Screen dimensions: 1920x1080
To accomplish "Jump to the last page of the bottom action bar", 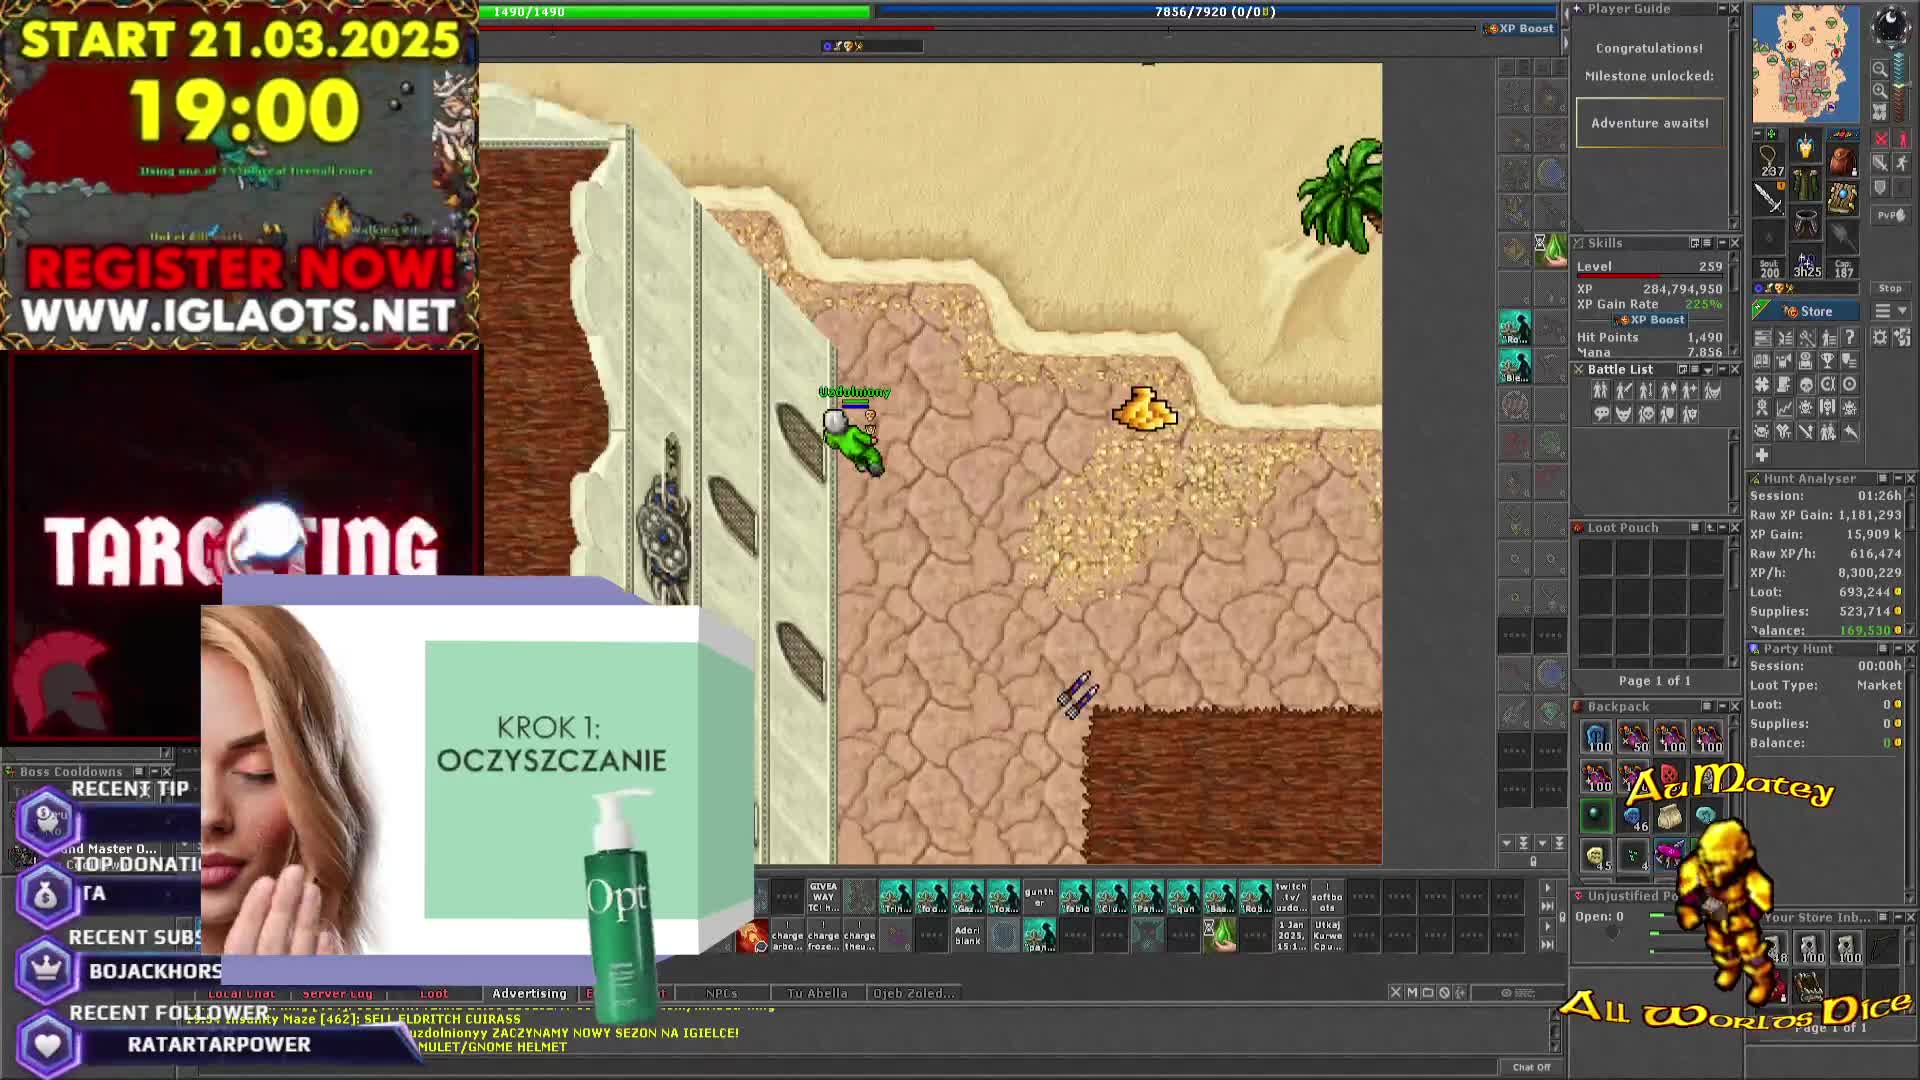I will 1547,944.
